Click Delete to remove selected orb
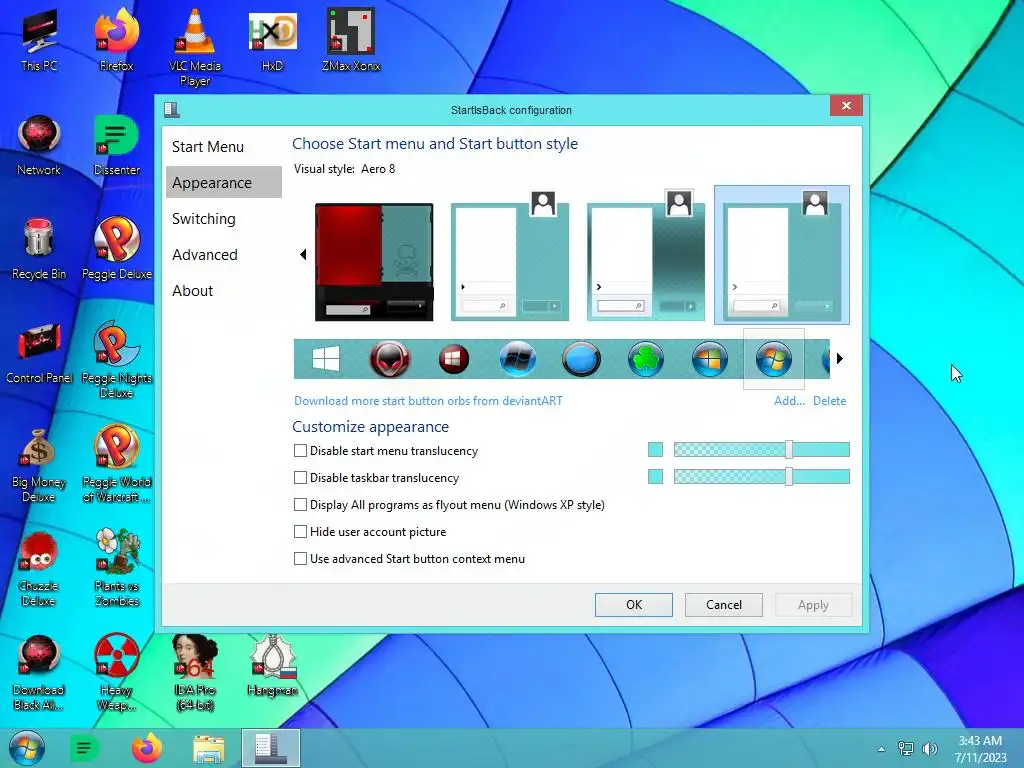The height and width of the screenshot is (768, 1024). (829, 401)
